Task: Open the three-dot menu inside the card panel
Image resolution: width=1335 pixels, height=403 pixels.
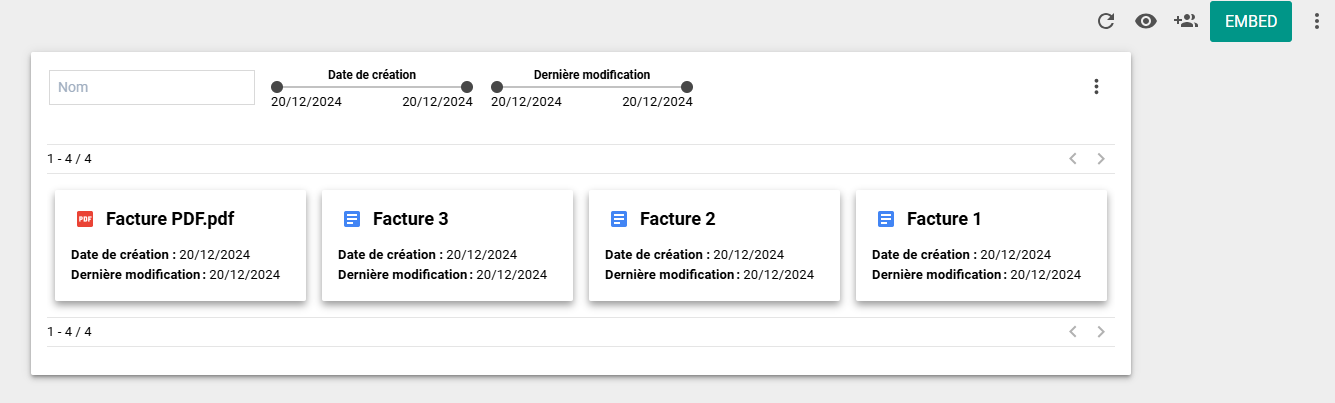Action: click(x=1096, y=87)
